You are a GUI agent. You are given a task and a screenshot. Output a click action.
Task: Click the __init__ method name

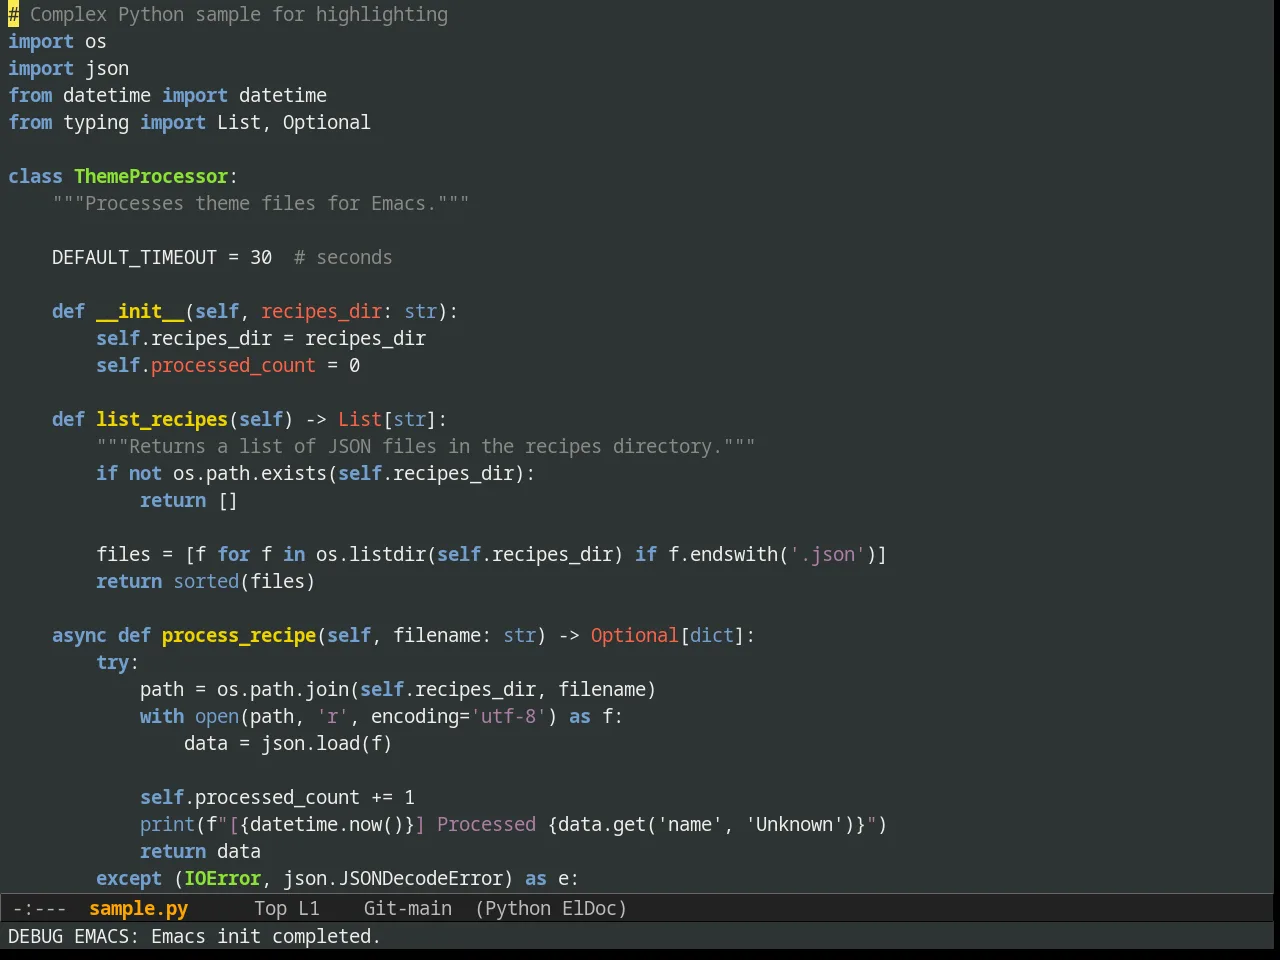140,311
